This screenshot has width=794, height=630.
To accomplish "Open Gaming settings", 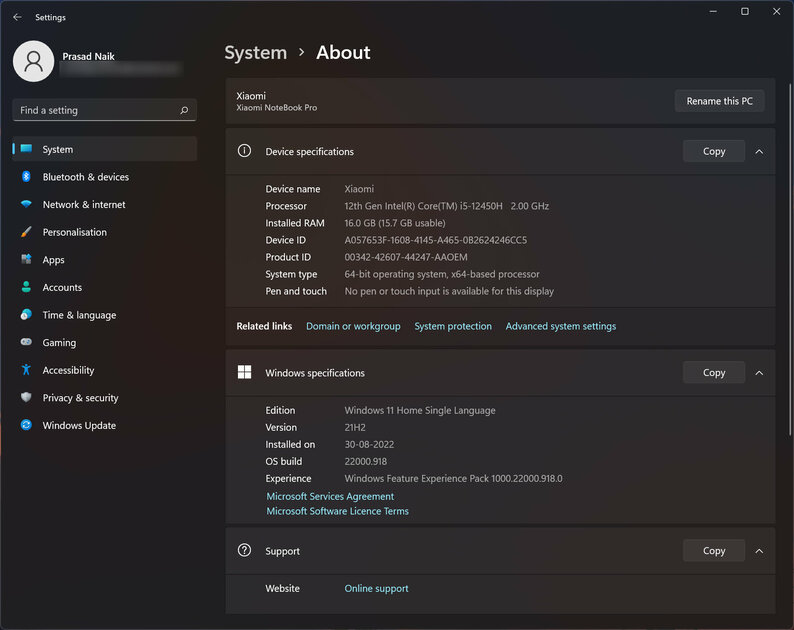I will coord(105,342).
